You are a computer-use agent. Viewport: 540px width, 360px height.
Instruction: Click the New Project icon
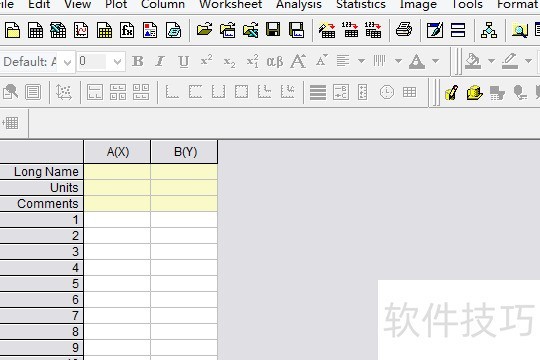click(12, 30)
